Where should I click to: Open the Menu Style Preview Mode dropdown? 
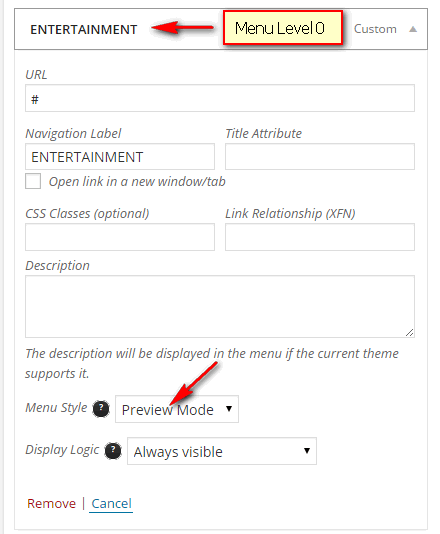pos(177,409)
